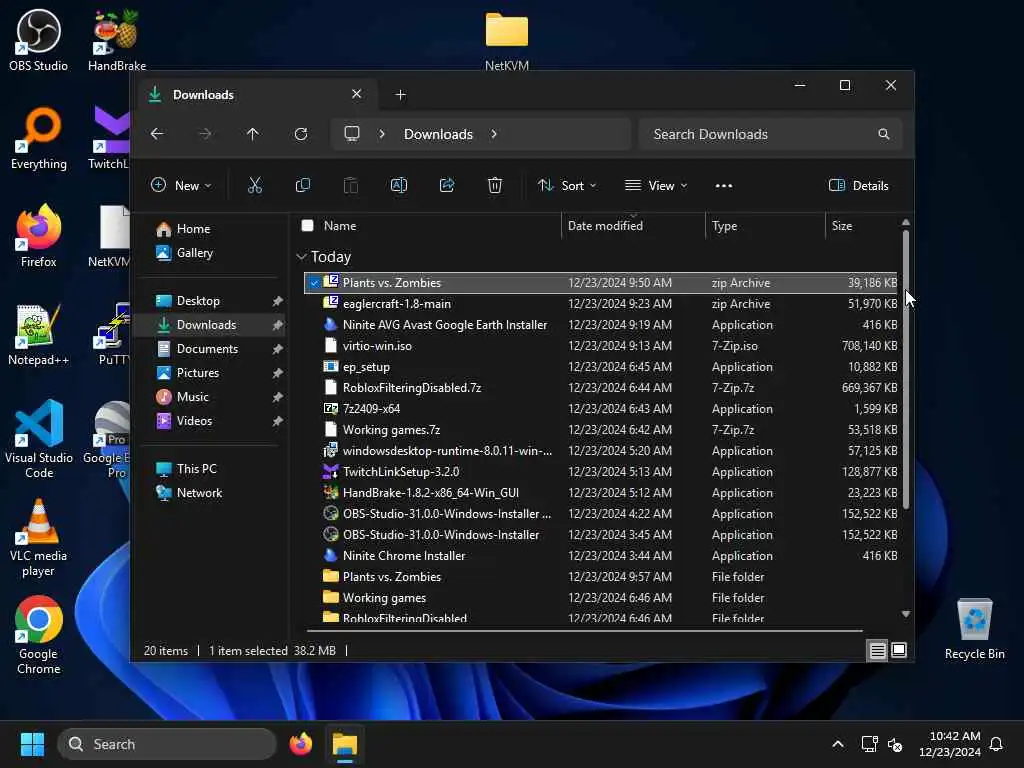Open the notifications bell in system tray
The height and width of the screenshot is (768, 1024).
coord(996,744)
